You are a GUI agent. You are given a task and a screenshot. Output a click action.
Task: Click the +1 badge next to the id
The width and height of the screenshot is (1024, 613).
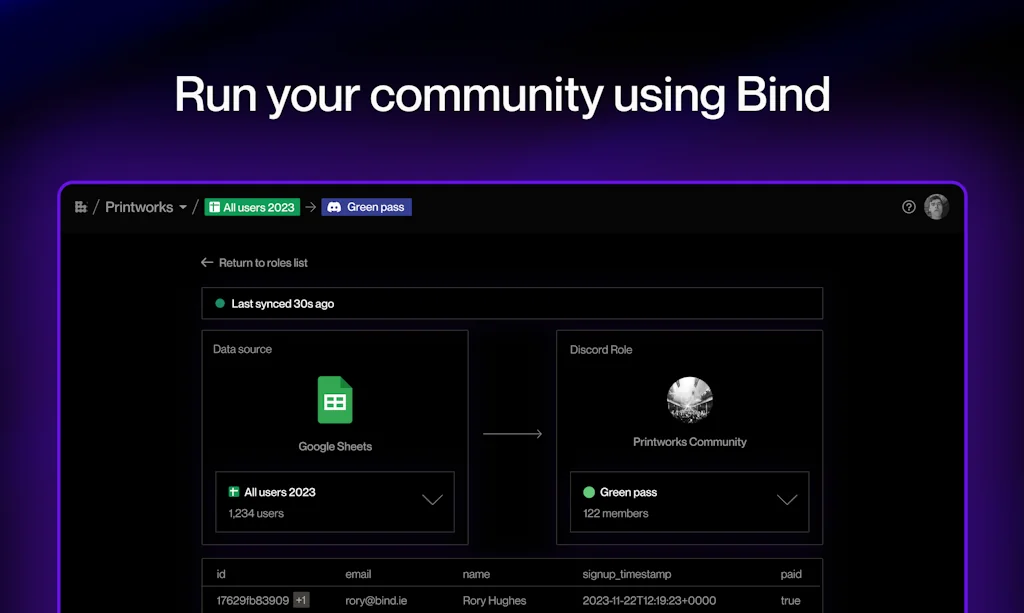click(x=299, y=599)
